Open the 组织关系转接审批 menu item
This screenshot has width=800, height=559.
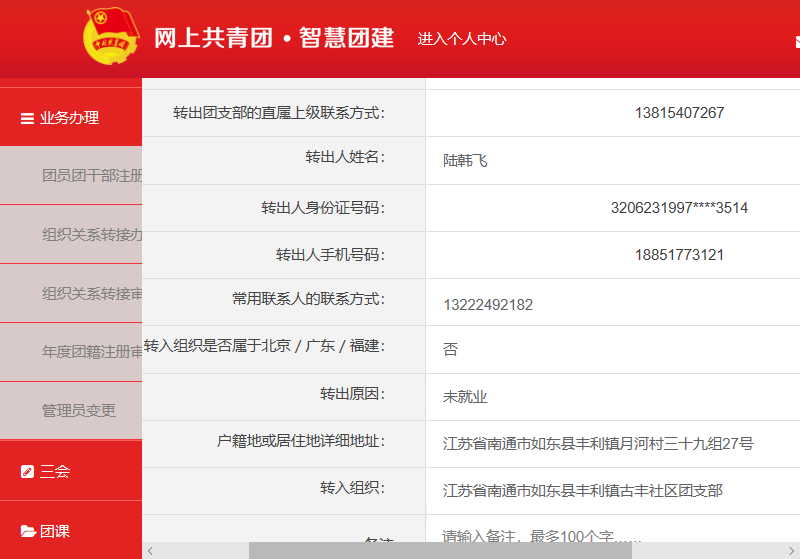coord(91,294)
